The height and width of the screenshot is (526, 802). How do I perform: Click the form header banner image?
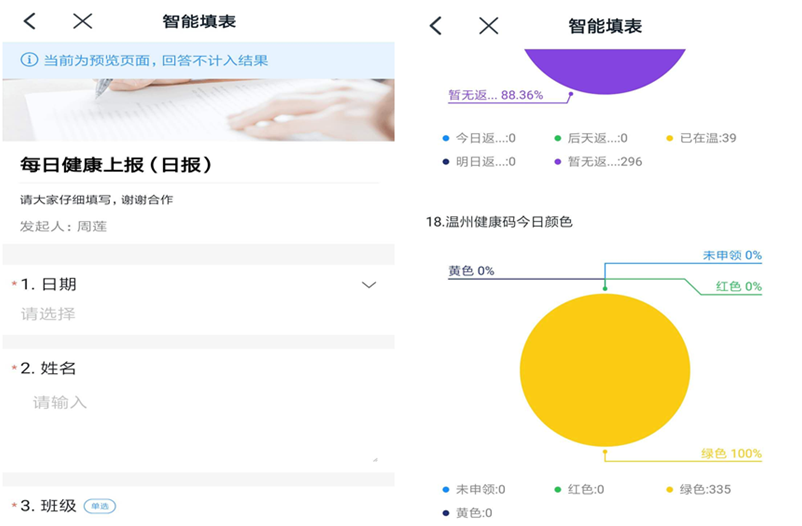click(x=198, y=109)
